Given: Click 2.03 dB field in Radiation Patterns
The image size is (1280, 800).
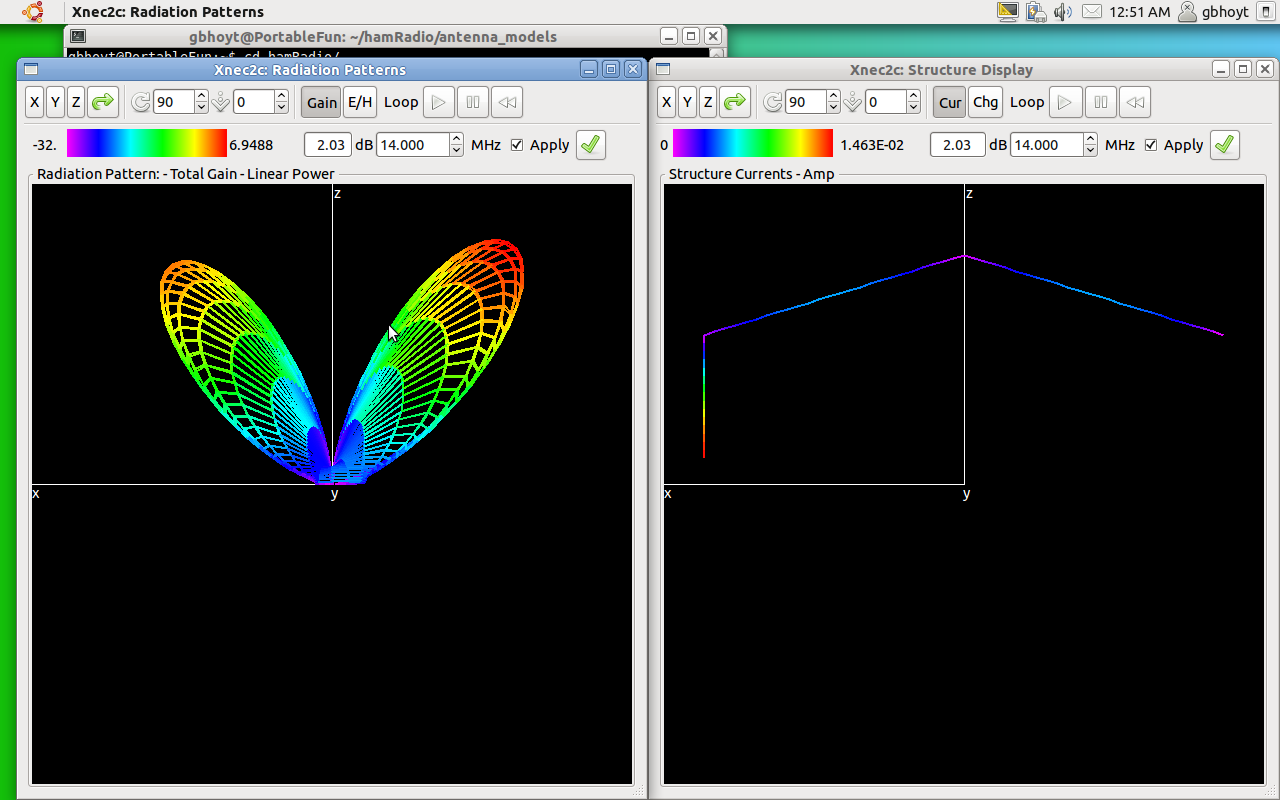Looking at the screenshot, I should tap(327, 145).
